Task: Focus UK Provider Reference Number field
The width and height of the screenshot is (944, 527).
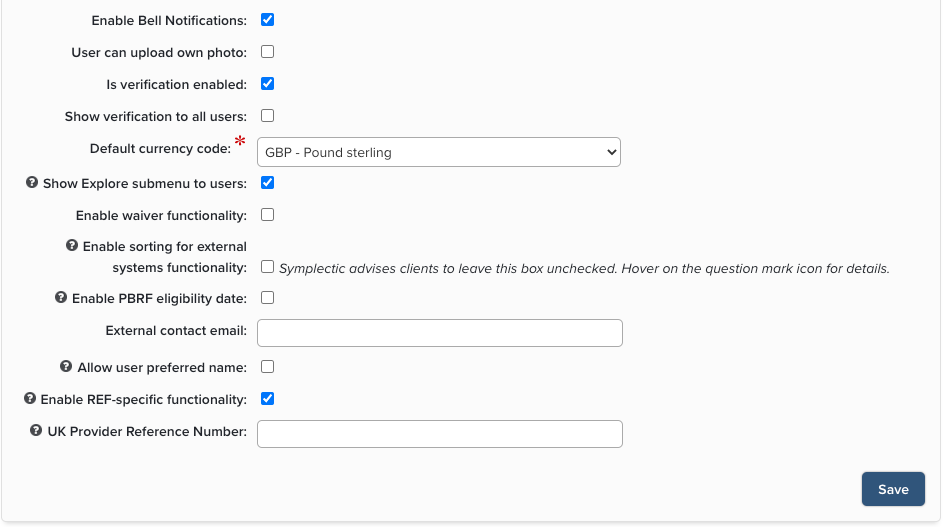Action: coord(439,434)
